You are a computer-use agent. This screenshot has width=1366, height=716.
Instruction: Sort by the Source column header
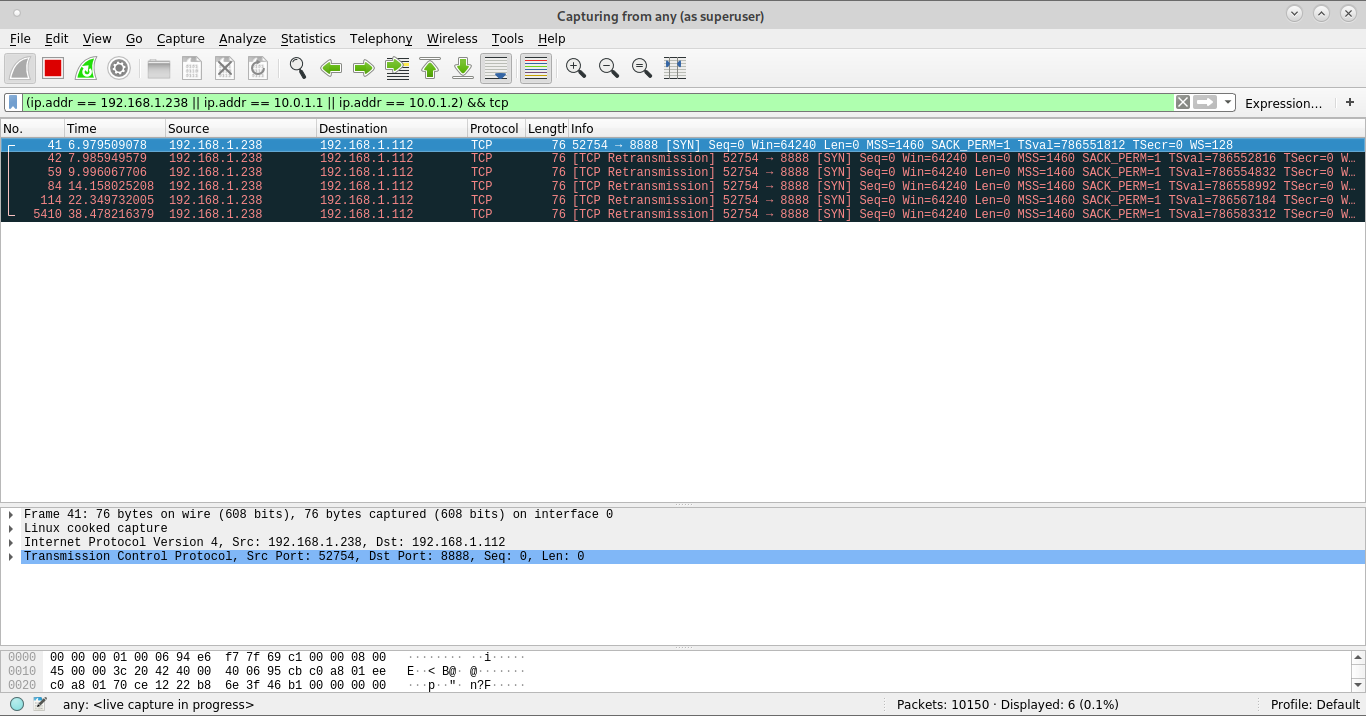241,128
